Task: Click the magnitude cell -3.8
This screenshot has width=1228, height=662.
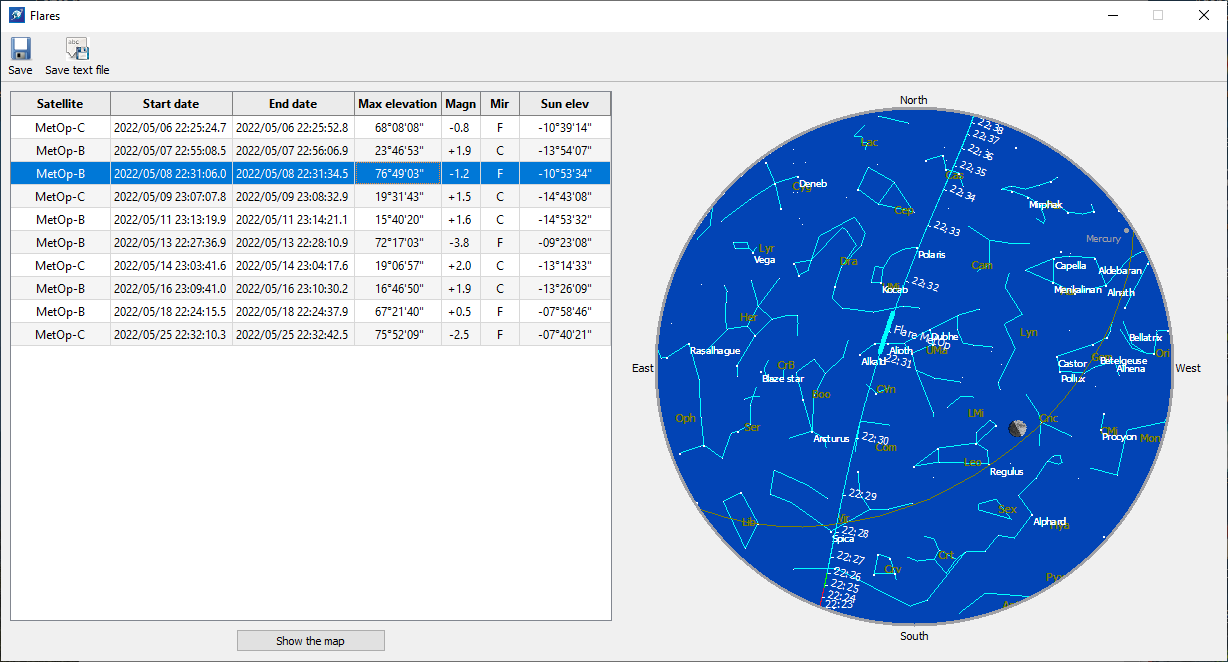Action: click(x=461, y=243)
